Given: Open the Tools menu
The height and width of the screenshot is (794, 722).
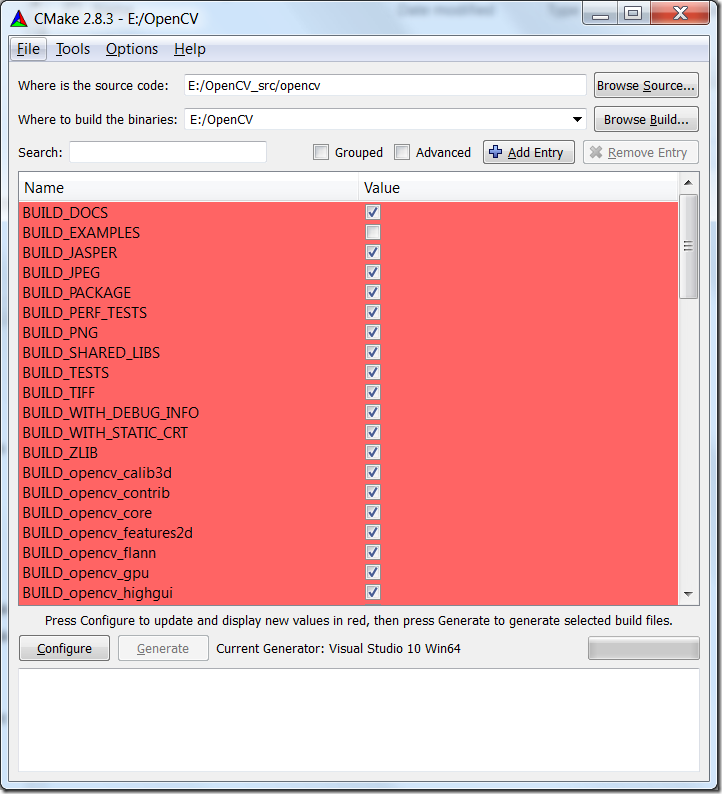Looking at the screenshot, I should coord(73,49).
